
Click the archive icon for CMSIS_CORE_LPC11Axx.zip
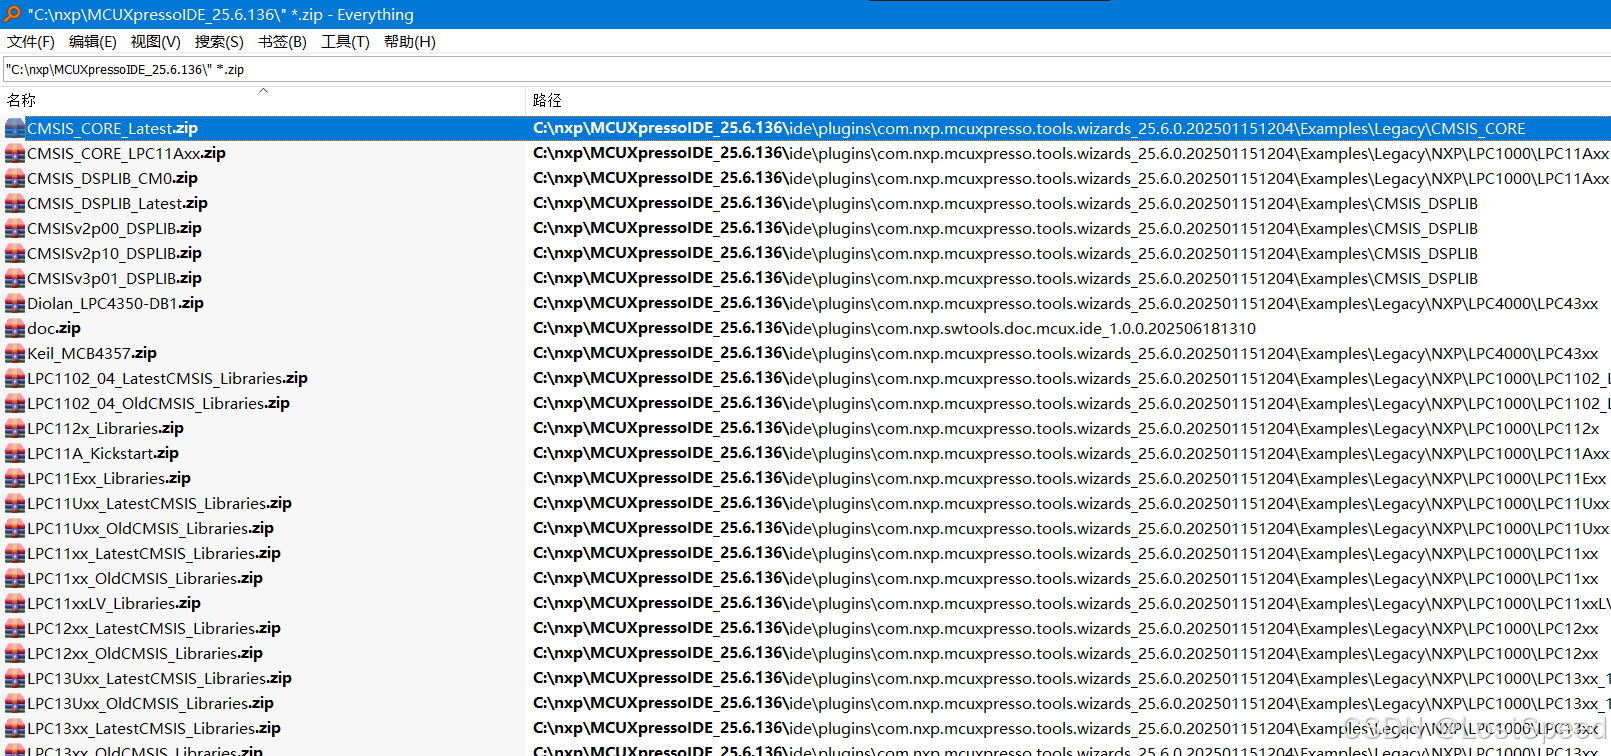(x=15, y=154)
